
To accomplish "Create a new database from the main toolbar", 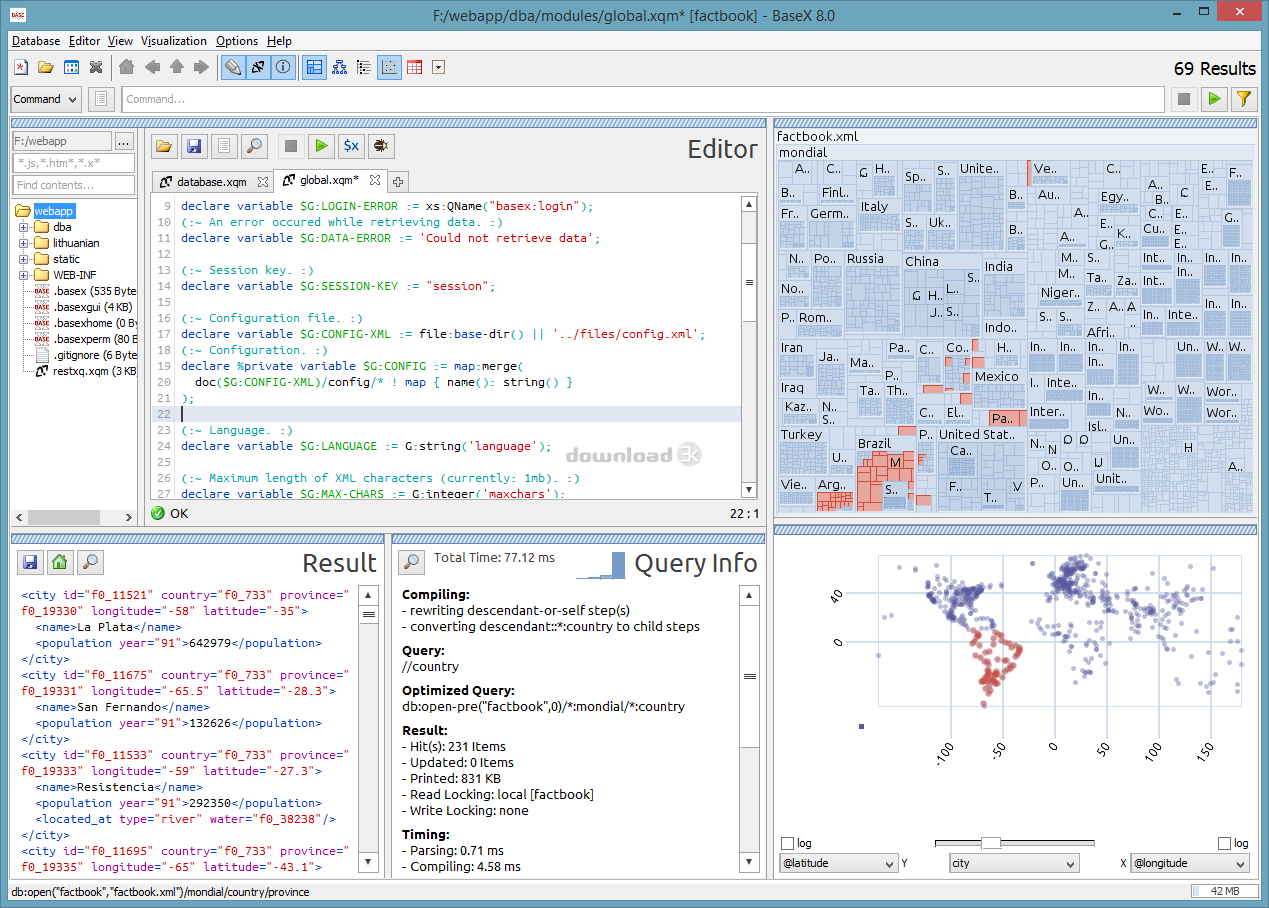I will click(x=20, y=68).
